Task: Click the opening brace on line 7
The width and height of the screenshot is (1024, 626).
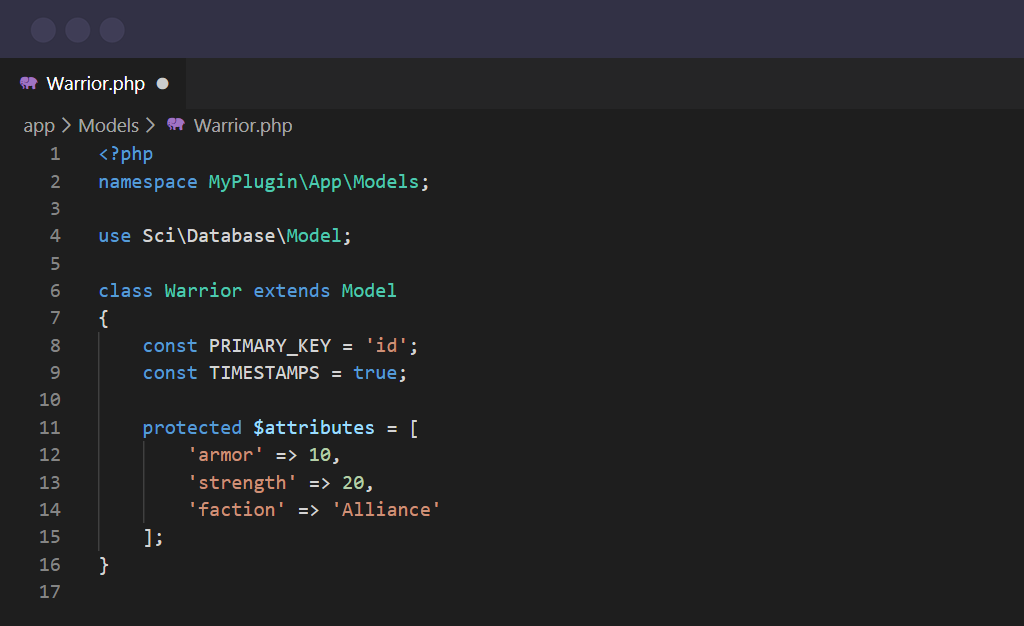Action: tap(103, 319)
